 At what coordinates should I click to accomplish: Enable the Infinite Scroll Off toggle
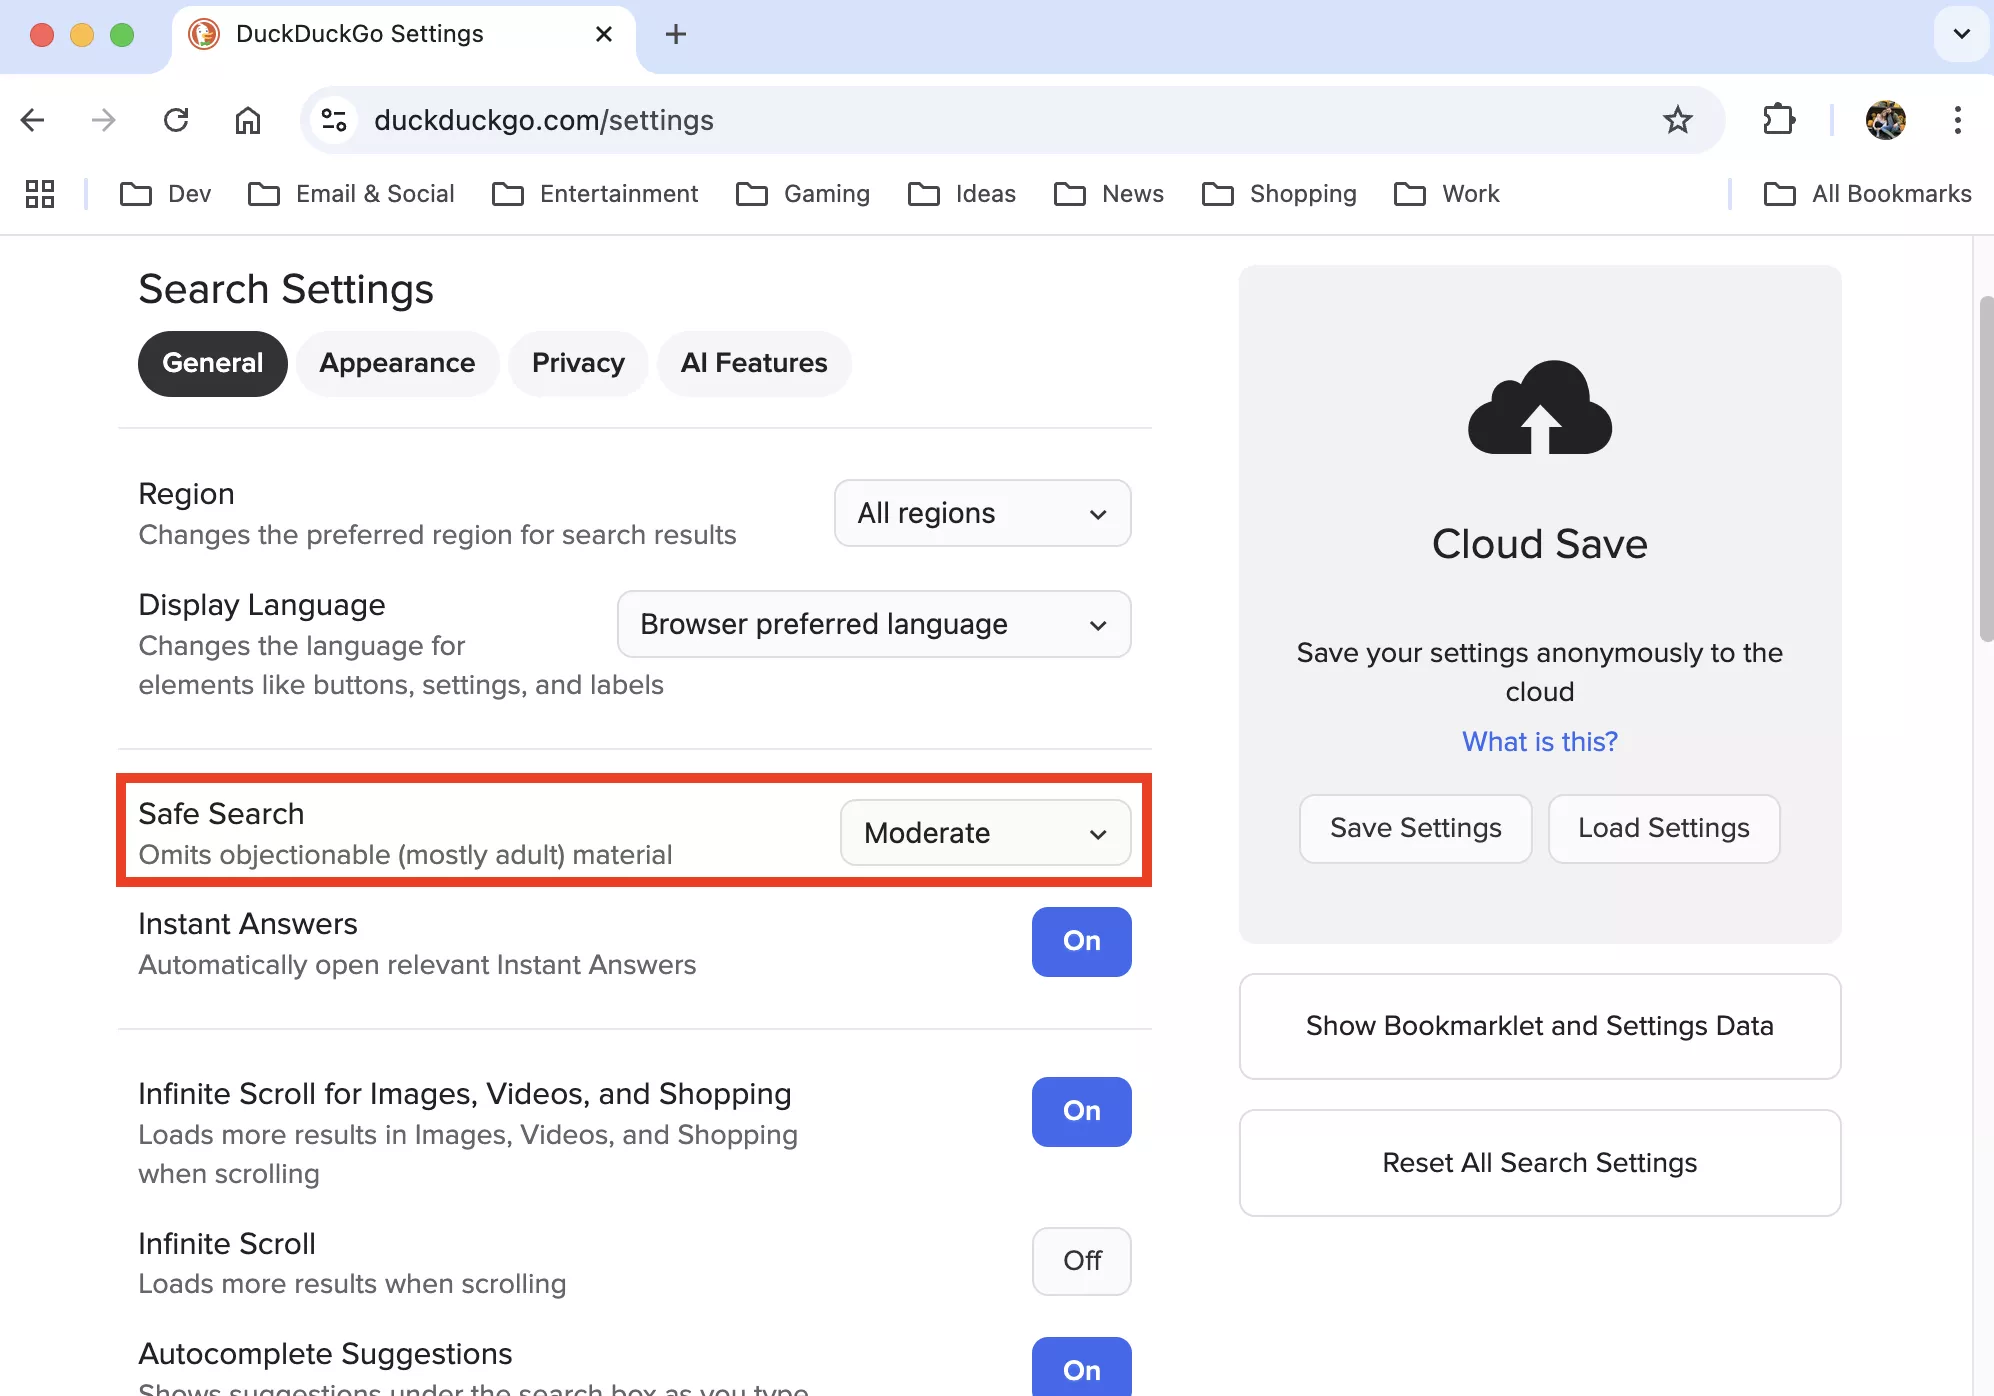coord(1081,1261)
